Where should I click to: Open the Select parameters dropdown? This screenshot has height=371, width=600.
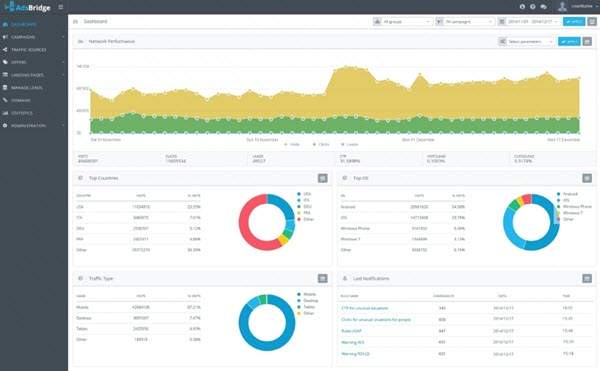[531, 41]
